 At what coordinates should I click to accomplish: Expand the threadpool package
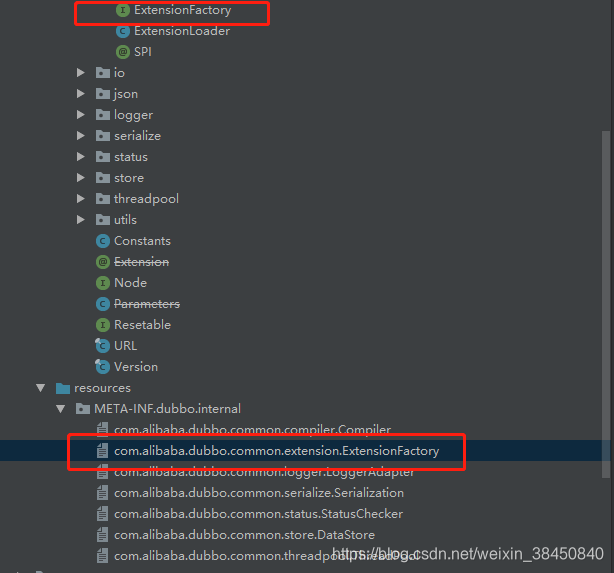pyautogui.click(x=81, y=199)
